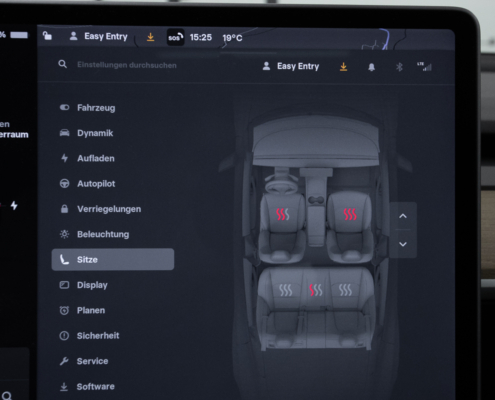Toggle rear left seat heater
This screenshot has width=495, height=400.
[x=286, y=290]
